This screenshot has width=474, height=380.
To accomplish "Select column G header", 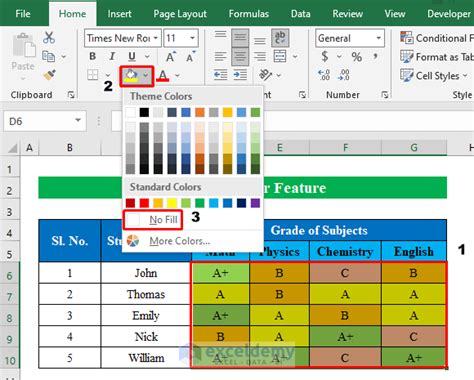I will coord(414,147).
